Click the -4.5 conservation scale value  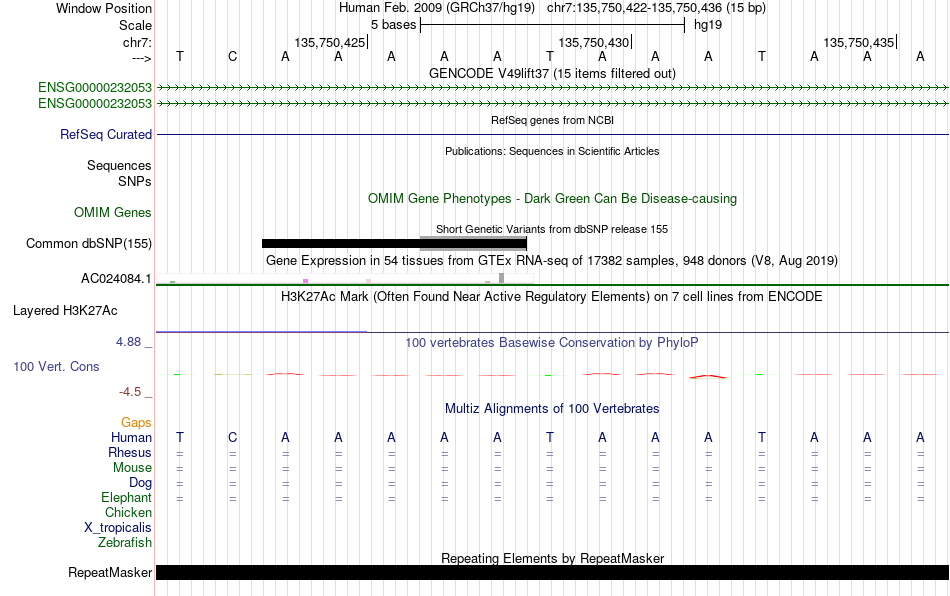click(x=130, y=392)
